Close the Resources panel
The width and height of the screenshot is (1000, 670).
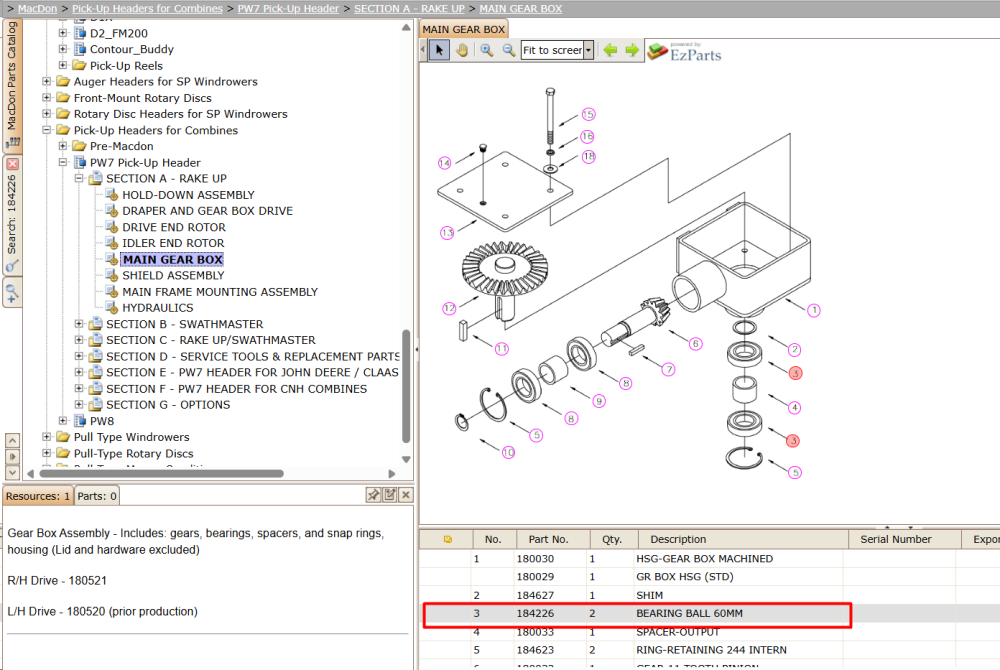tap(406, 495)
